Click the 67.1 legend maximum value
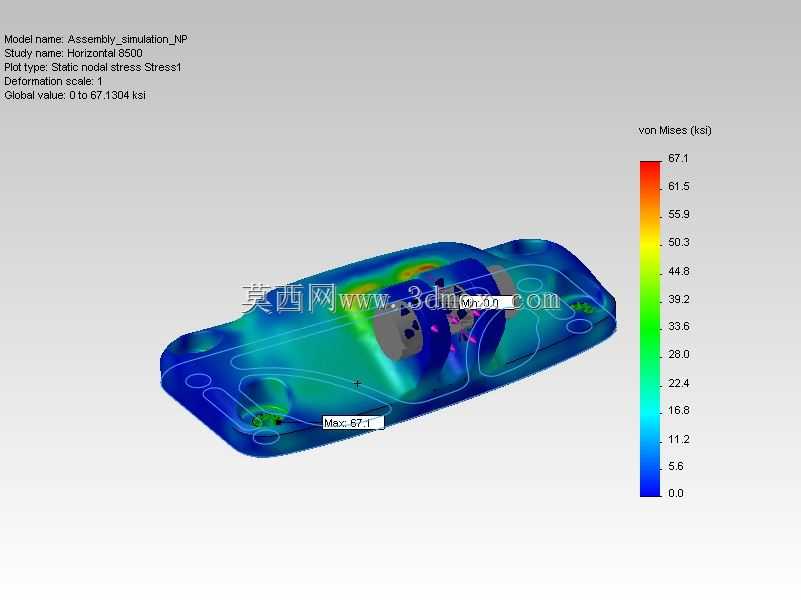Image resolution: width=801 pixels, height=600 pixels. tap(678, 158)
